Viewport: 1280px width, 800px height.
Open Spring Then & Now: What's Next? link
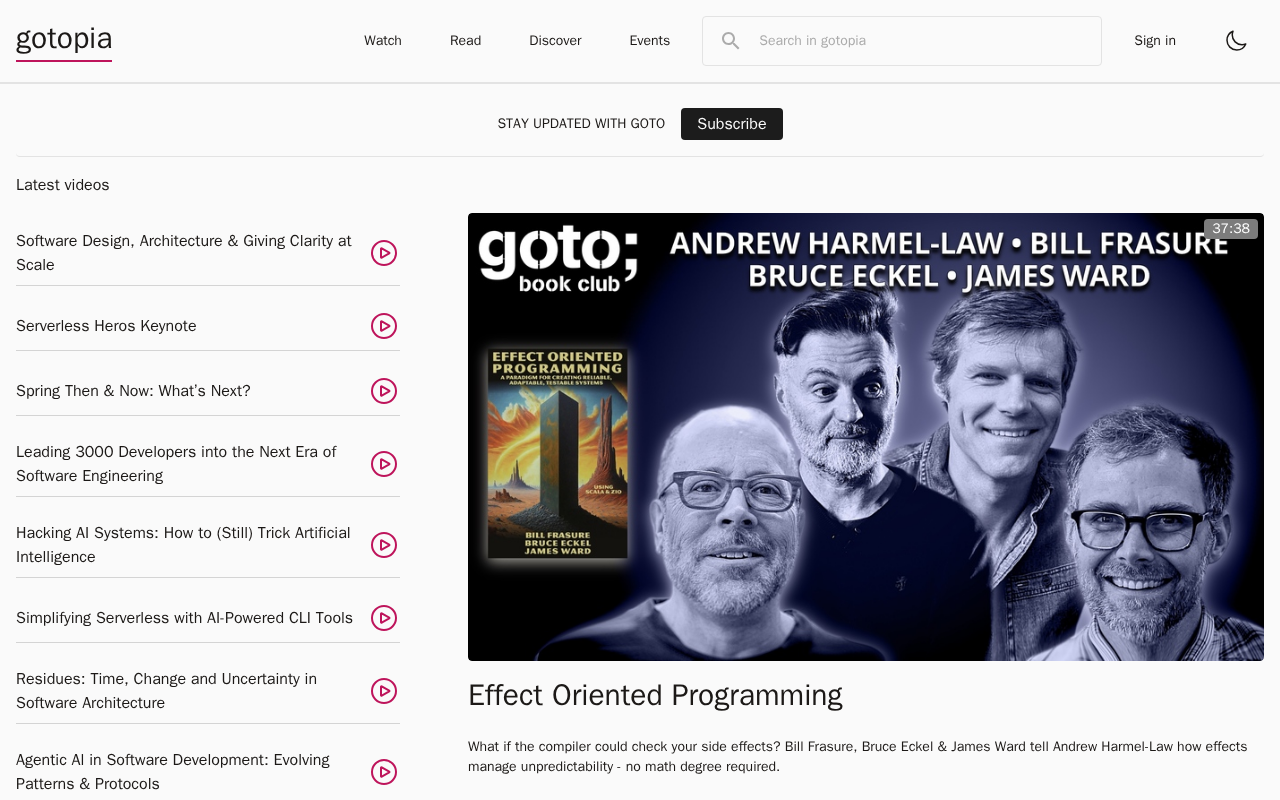(x=133, y=391)
